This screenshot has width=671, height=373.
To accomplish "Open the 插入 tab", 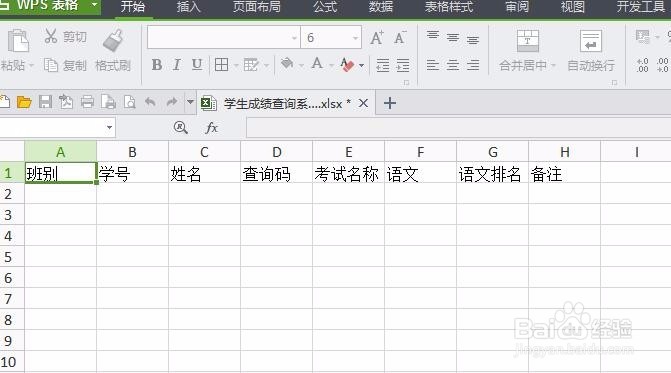I will [x=188, y=6].
